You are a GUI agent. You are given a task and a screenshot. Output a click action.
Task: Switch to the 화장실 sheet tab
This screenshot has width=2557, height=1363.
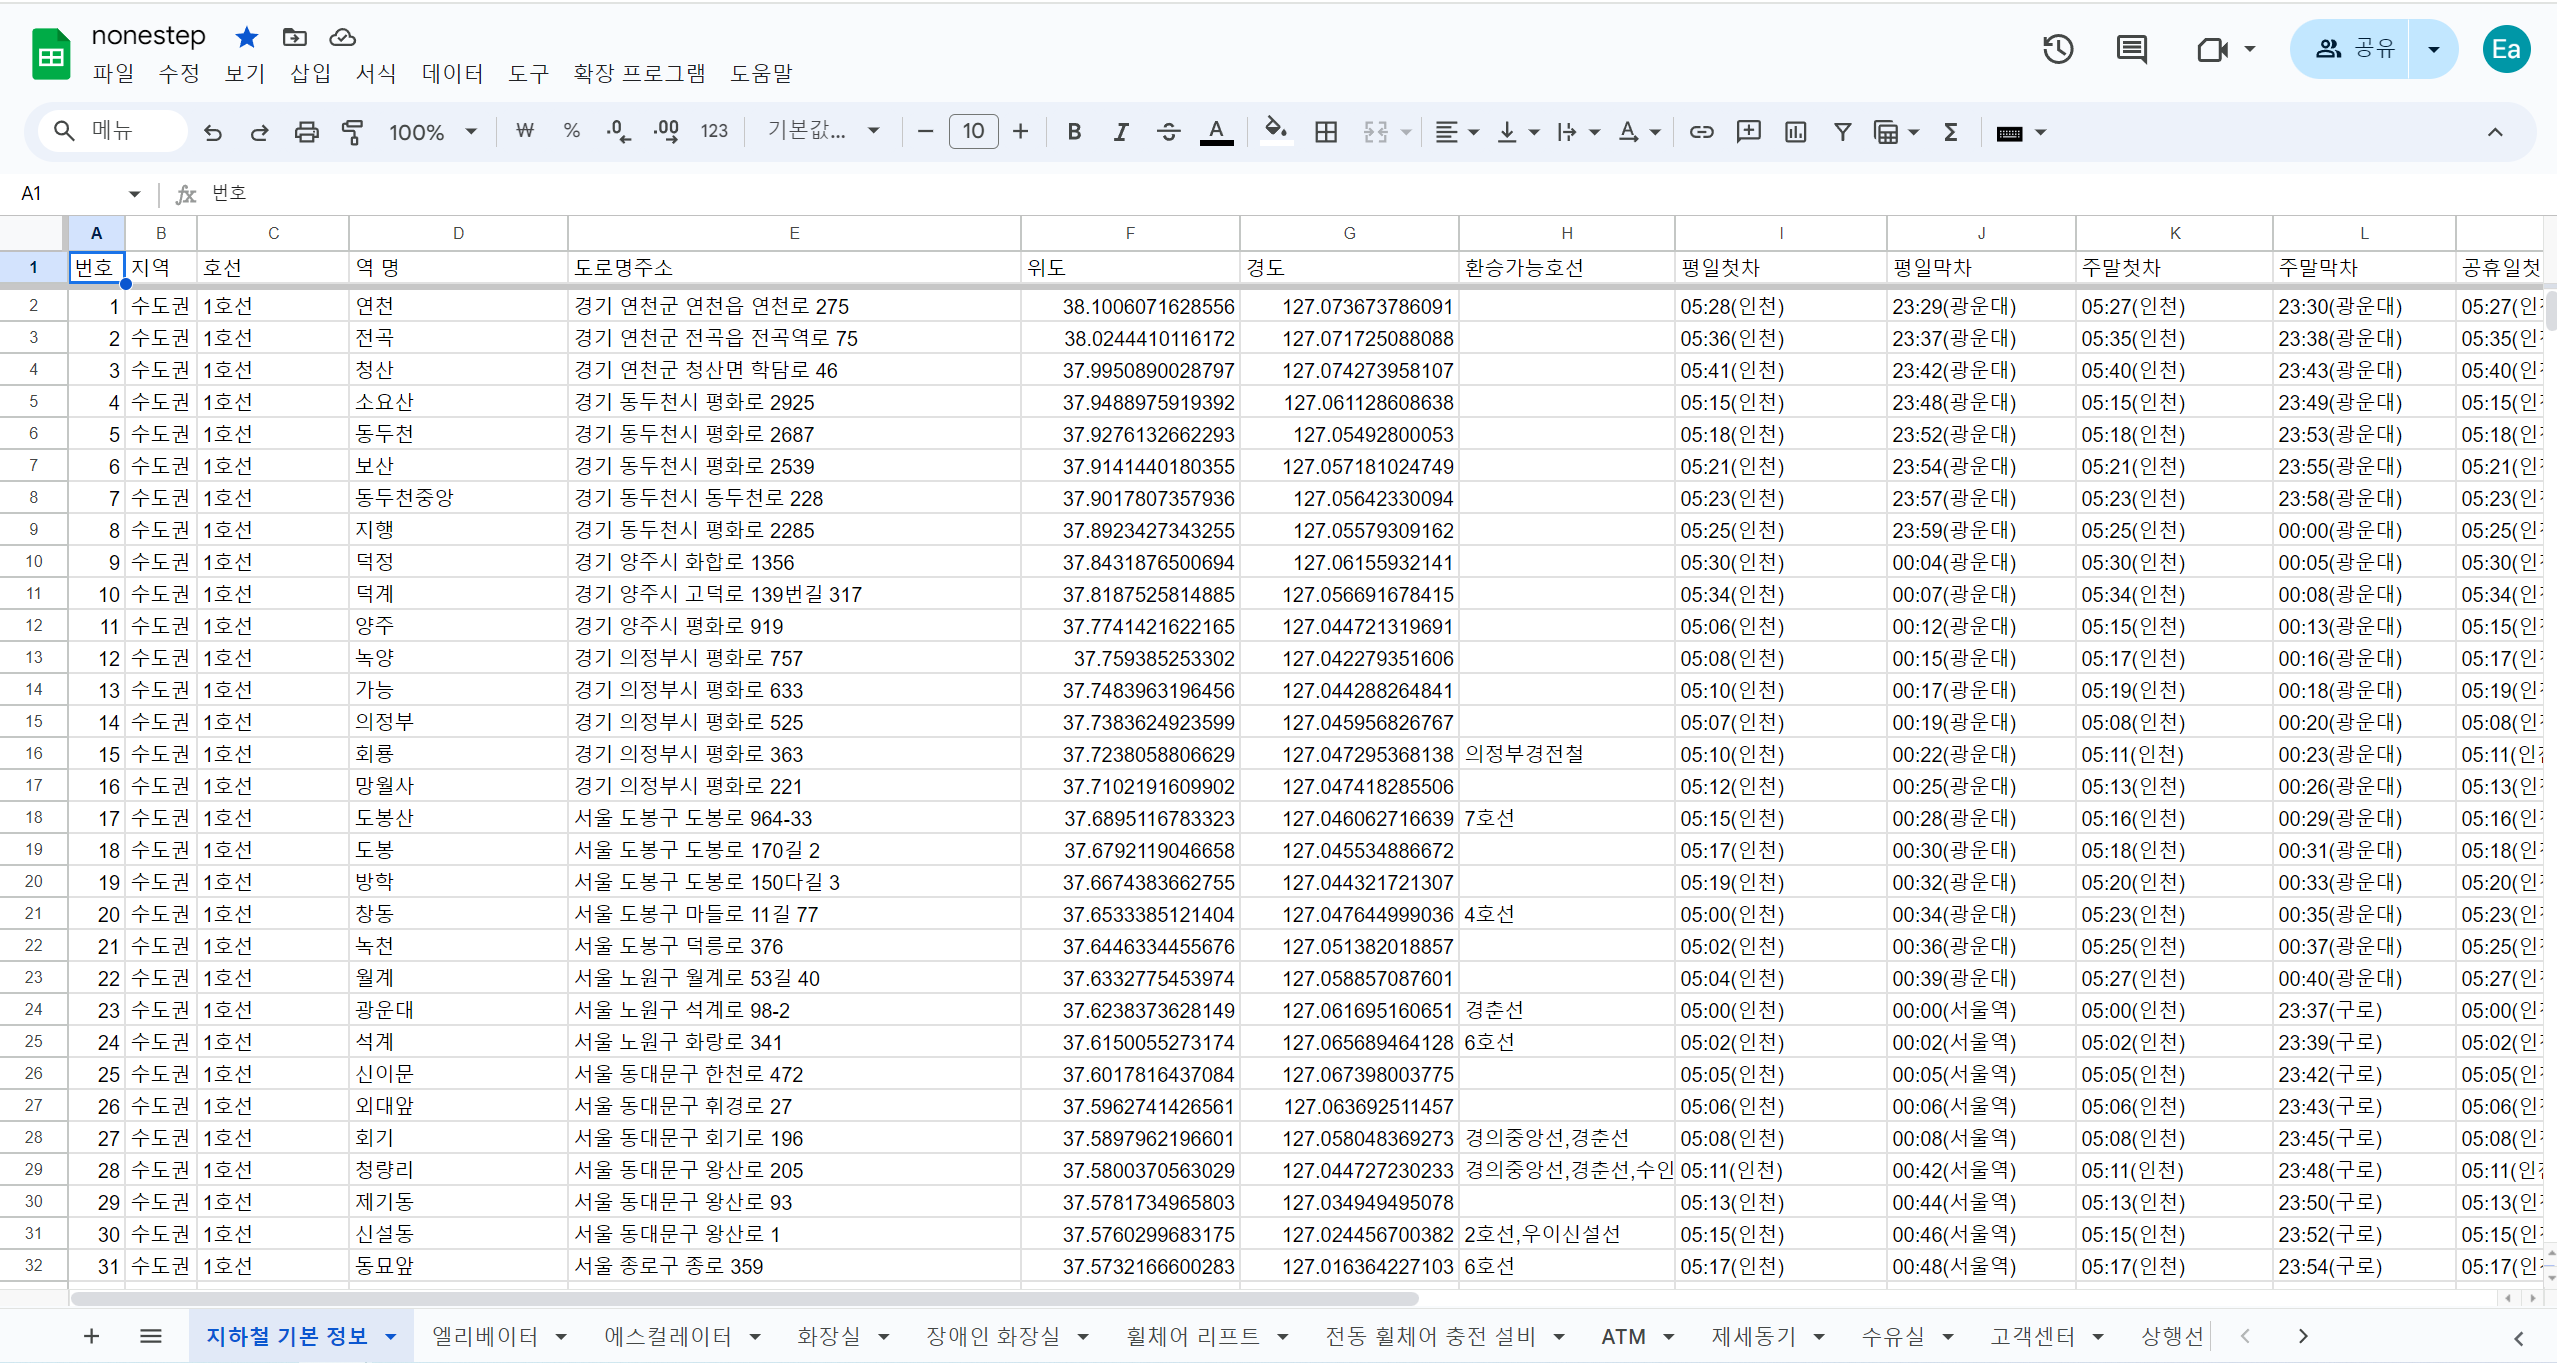pyautogui.click(x=828, y=1337)
